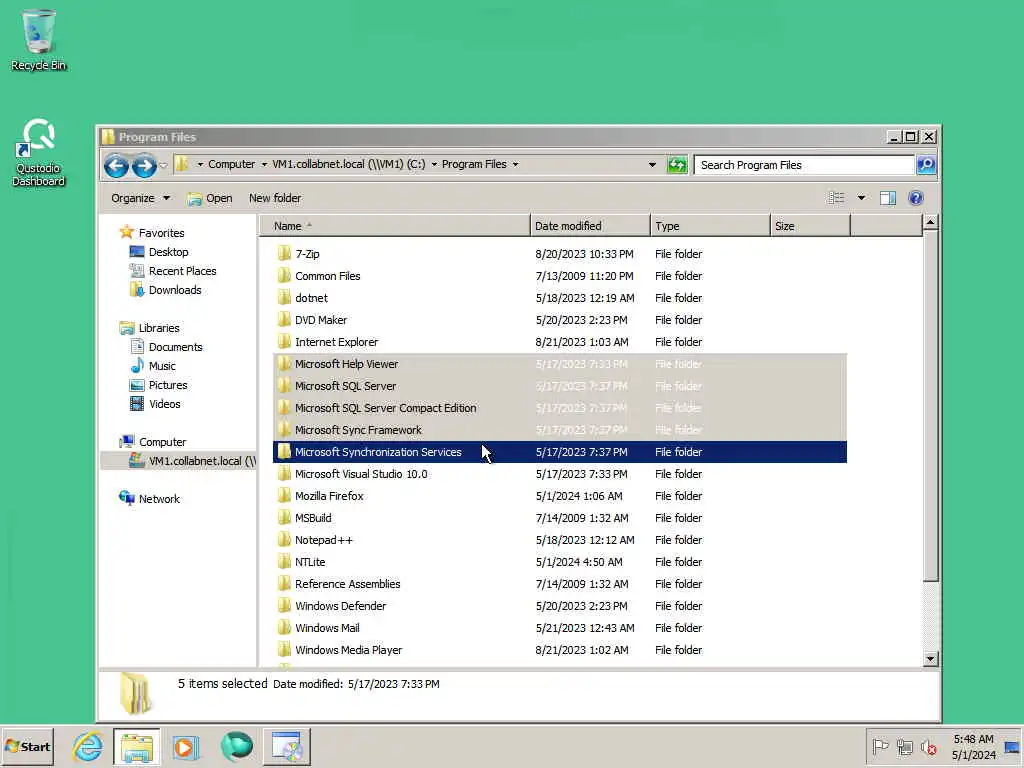Click the blue Forward arrow button

pos(144,166)
